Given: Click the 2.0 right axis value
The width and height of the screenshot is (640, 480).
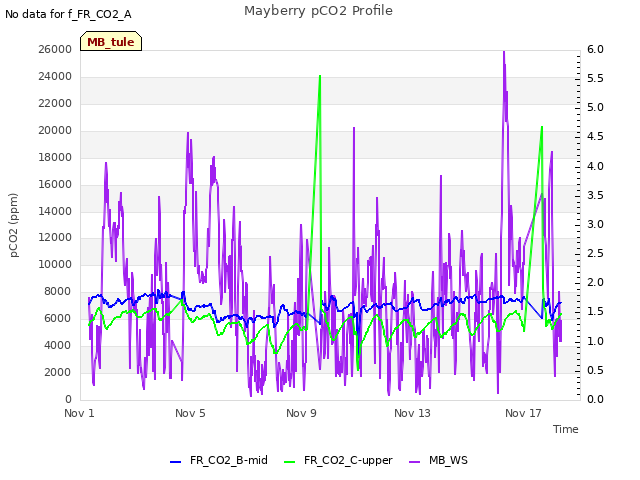Looking at the screenshot, I should [595, 282].
